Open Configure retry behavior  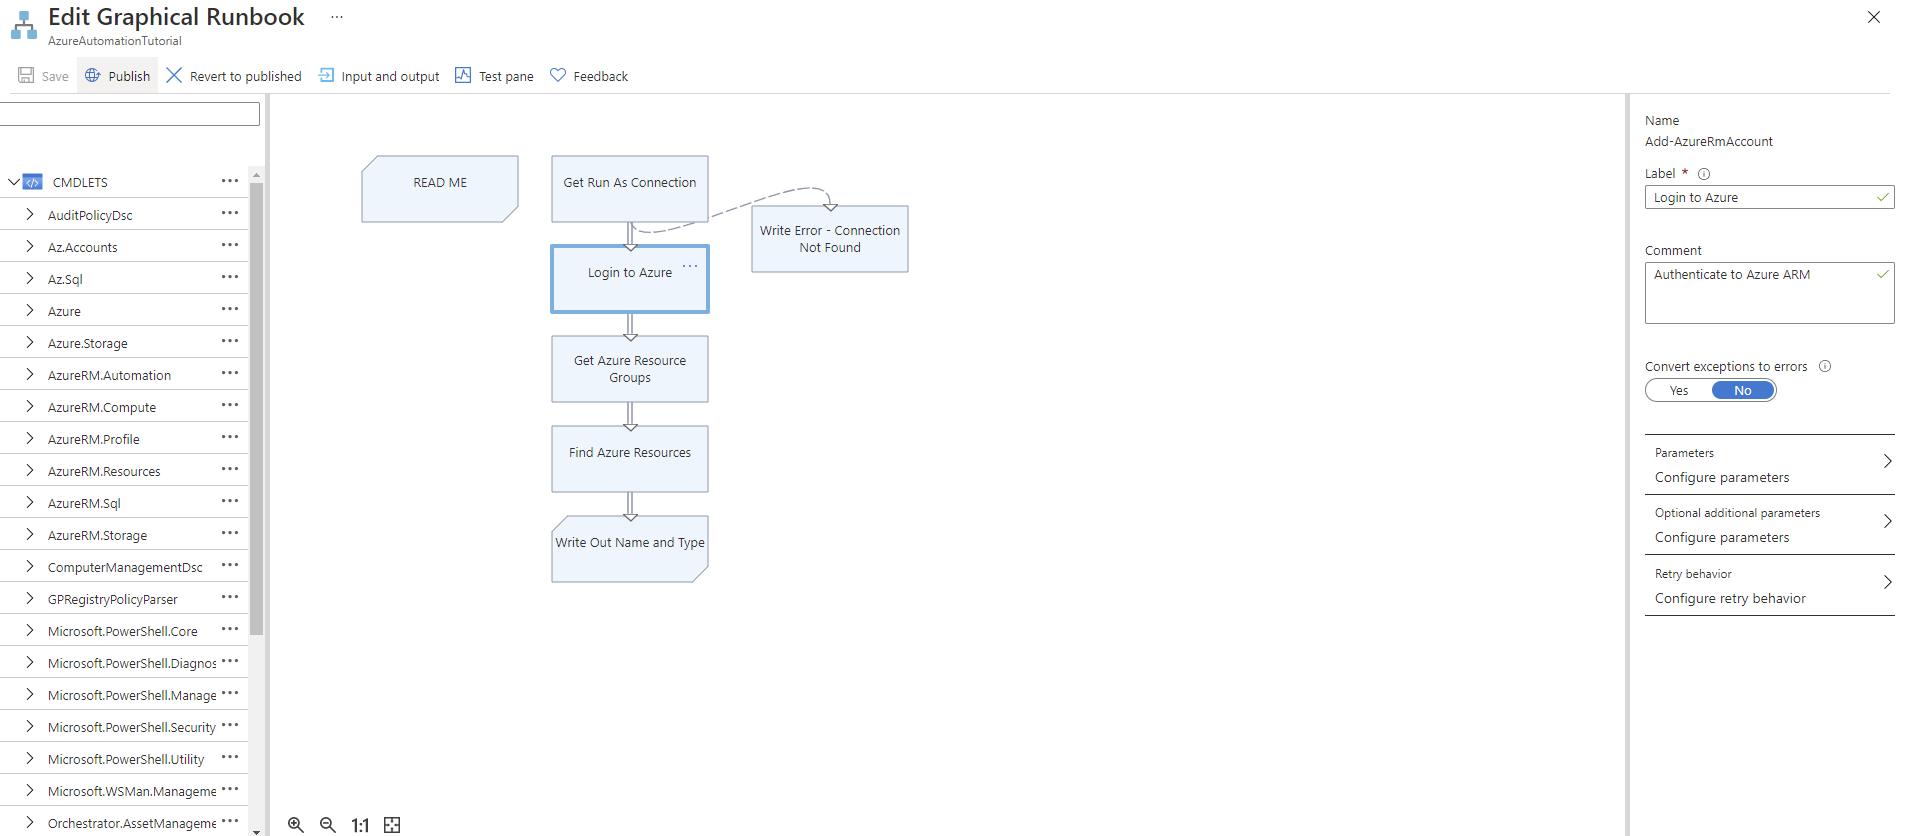(1769, 586)
